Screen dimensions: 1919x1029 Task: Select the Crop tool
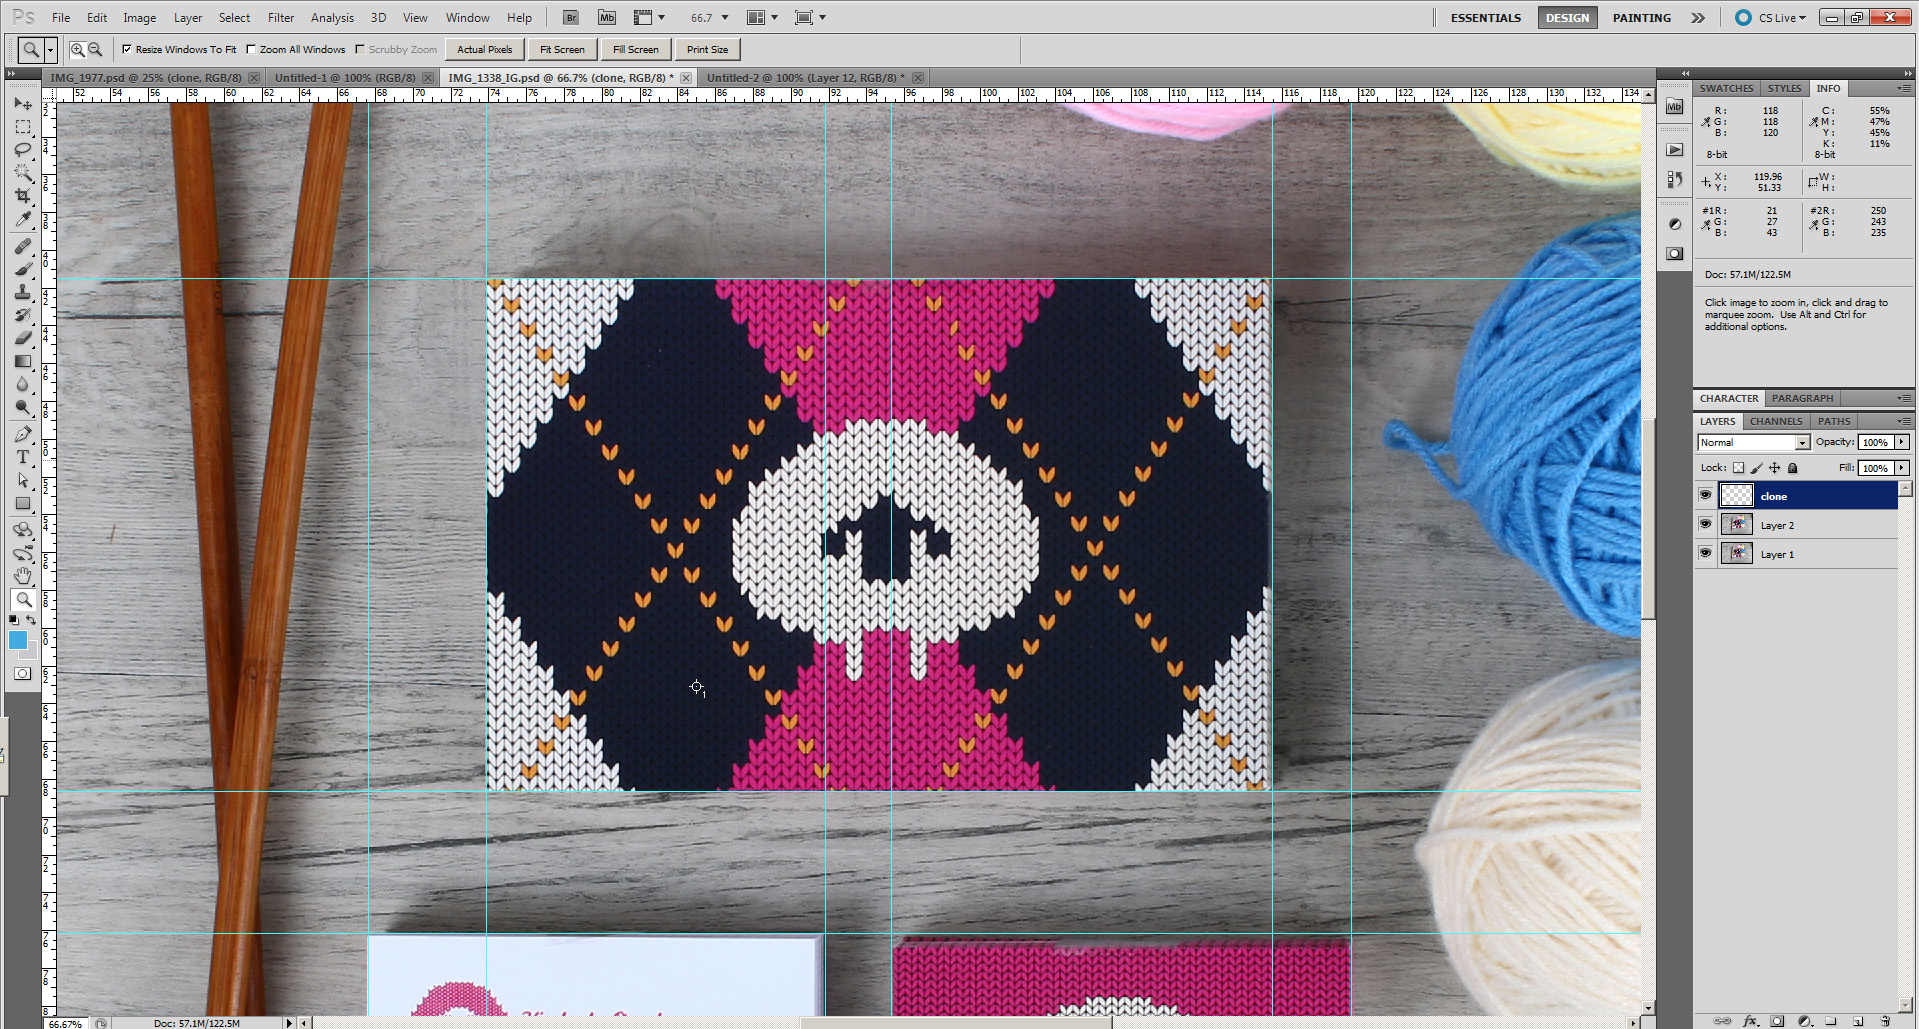pyautogui.click(x=23, y=196)
